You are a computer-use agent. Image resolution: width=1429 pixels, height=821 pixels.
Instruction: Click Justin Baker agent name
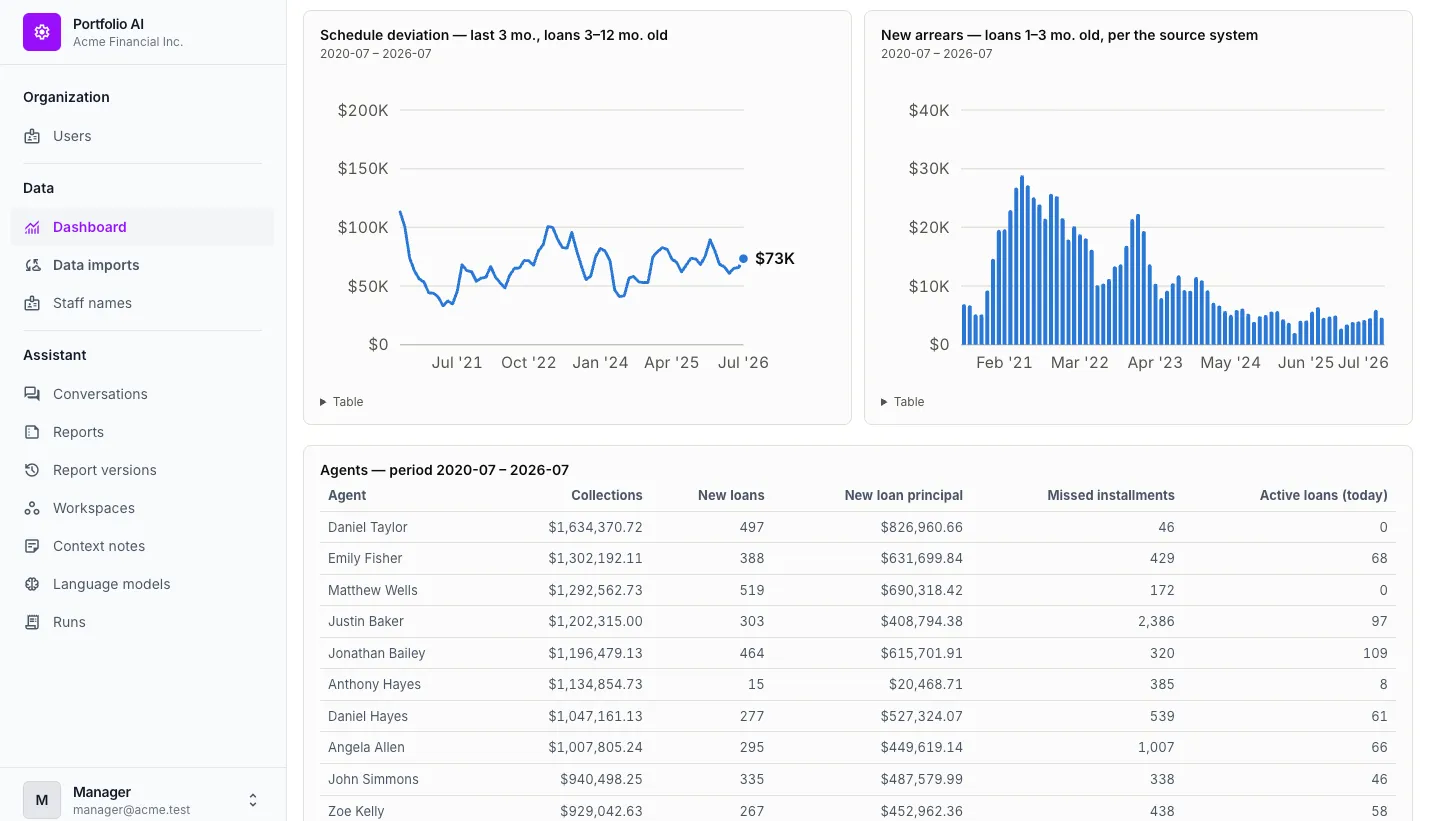[366, 621]
